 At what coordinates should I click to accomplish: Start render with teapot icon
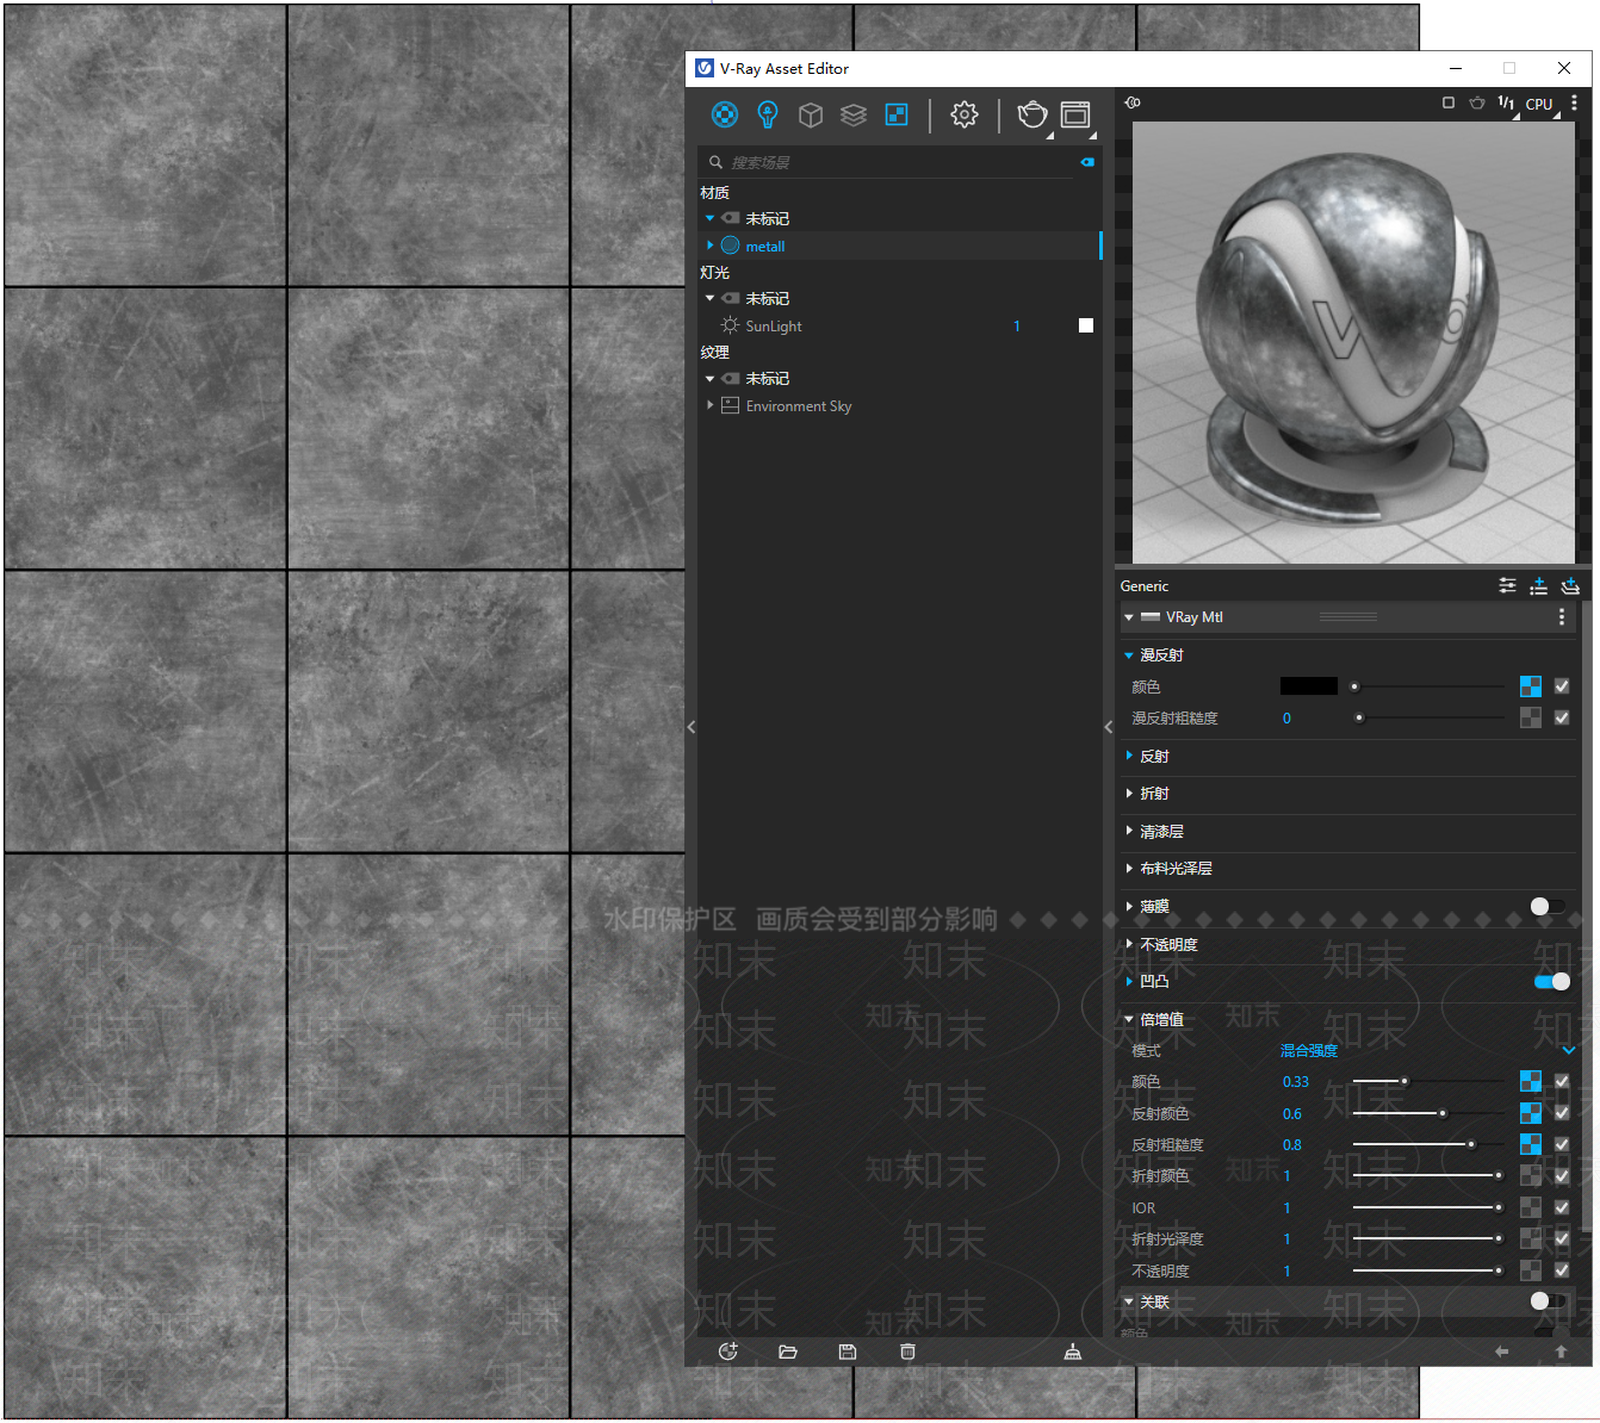click(1032, 115)
